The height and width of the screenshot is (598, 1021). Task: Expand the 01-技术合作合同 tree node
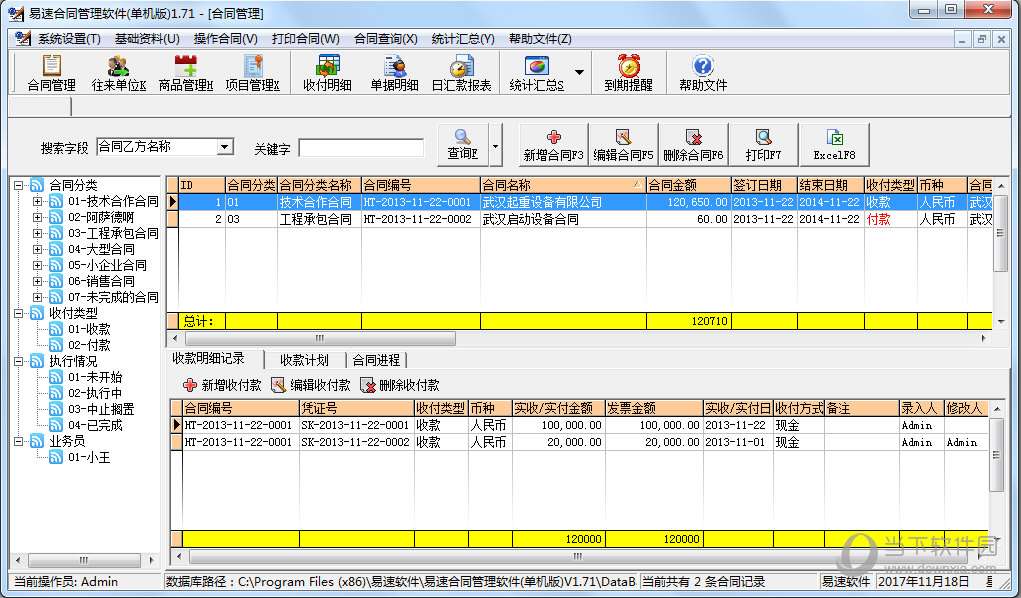38,201
